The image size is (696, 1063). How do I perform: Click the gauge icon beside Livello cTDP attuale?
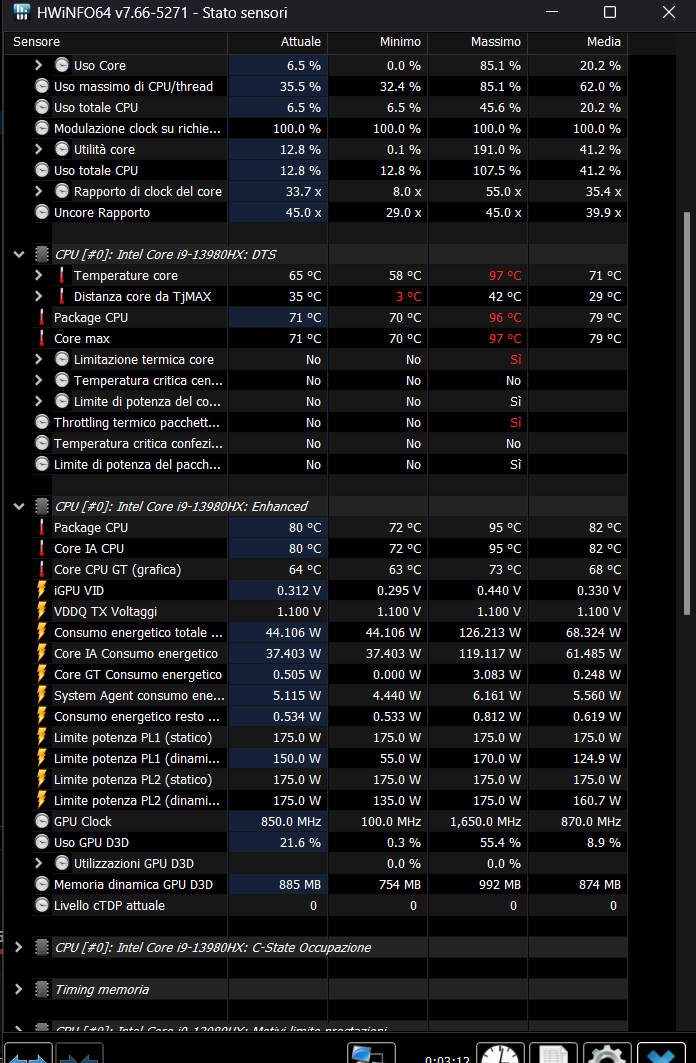point(42,906)
